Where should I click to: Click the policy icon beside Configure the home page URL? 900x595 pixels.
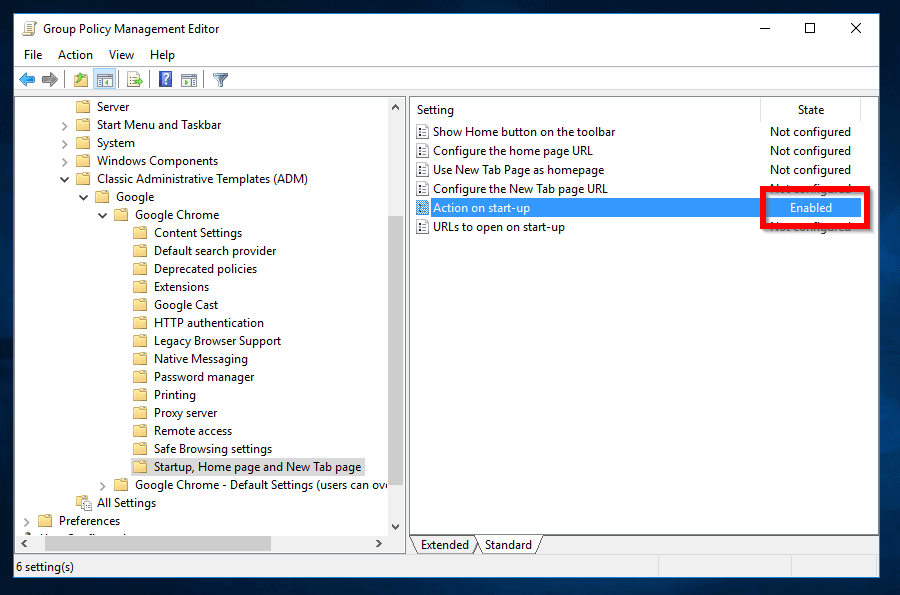pyautogui.click(x=422, y=151)
